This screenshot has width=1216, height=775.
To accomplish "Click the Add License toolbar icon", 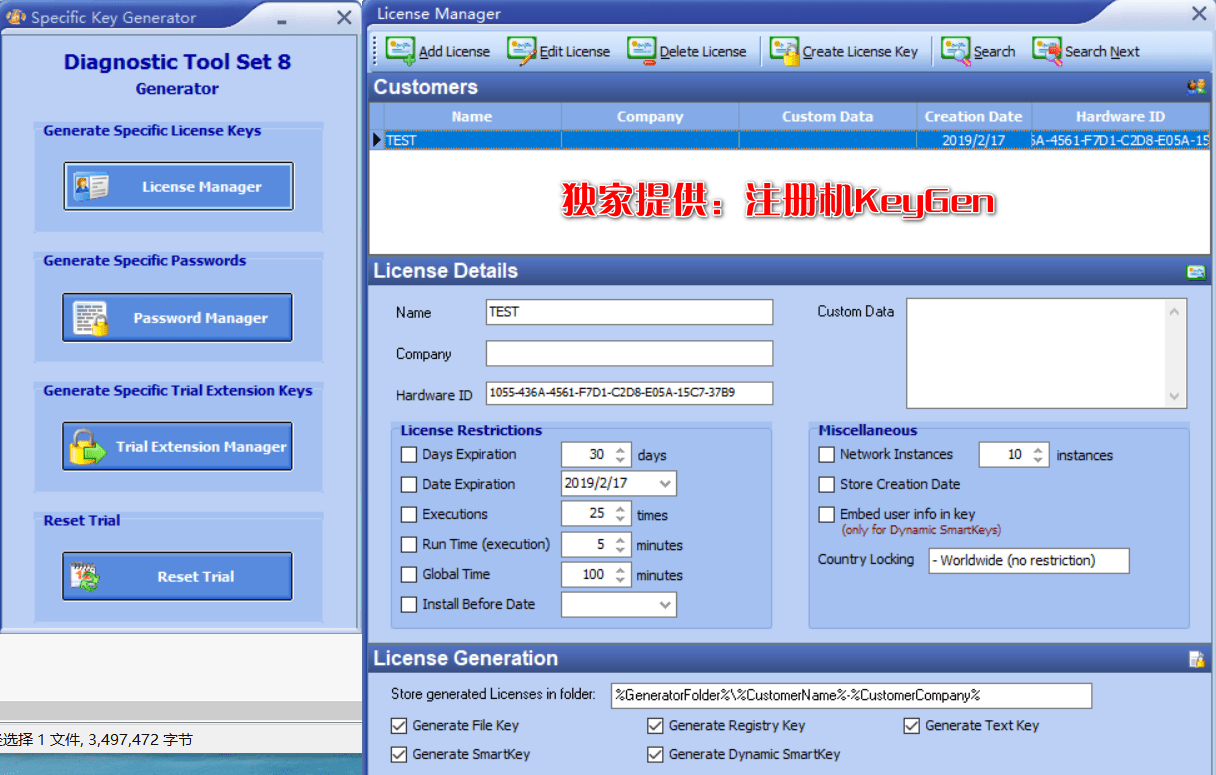I will (x=401, y=51).
